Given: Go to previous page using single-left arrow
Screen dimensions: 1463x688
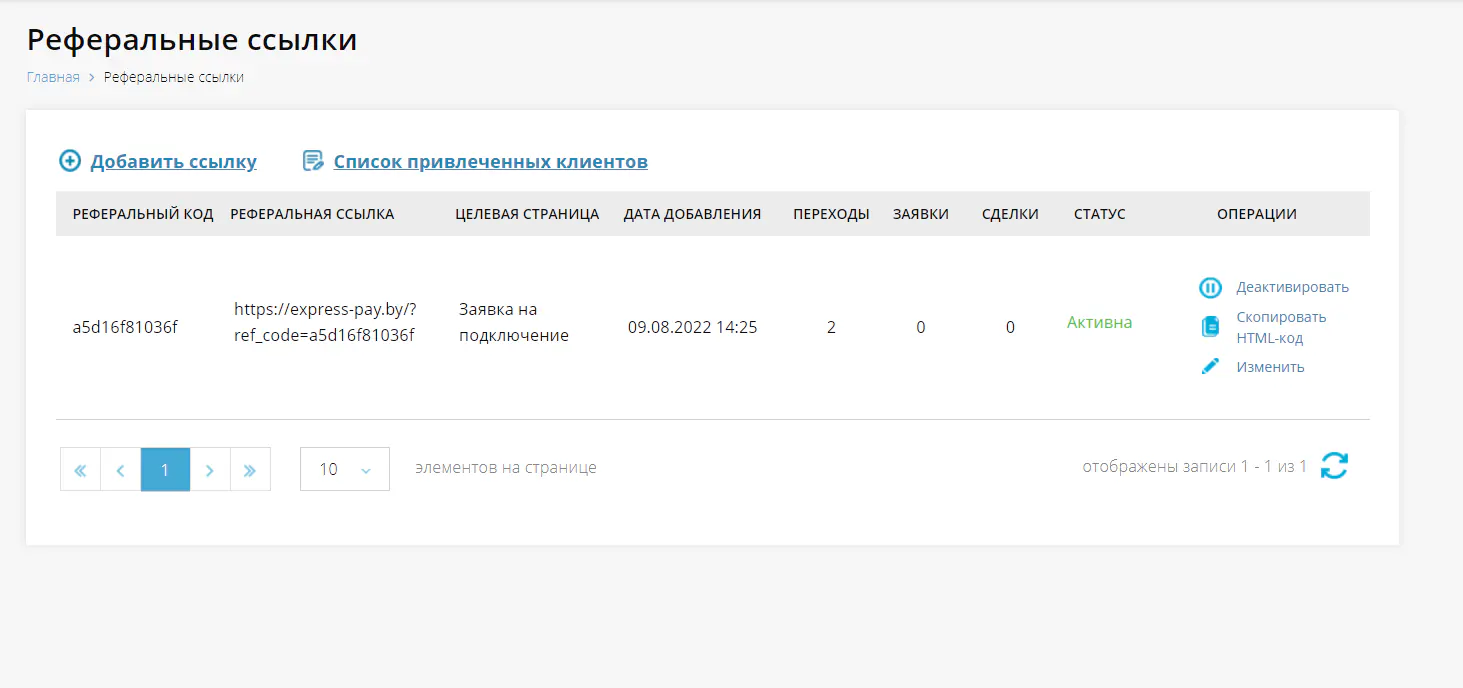Looking at the screenshot, I should [120, 469].
